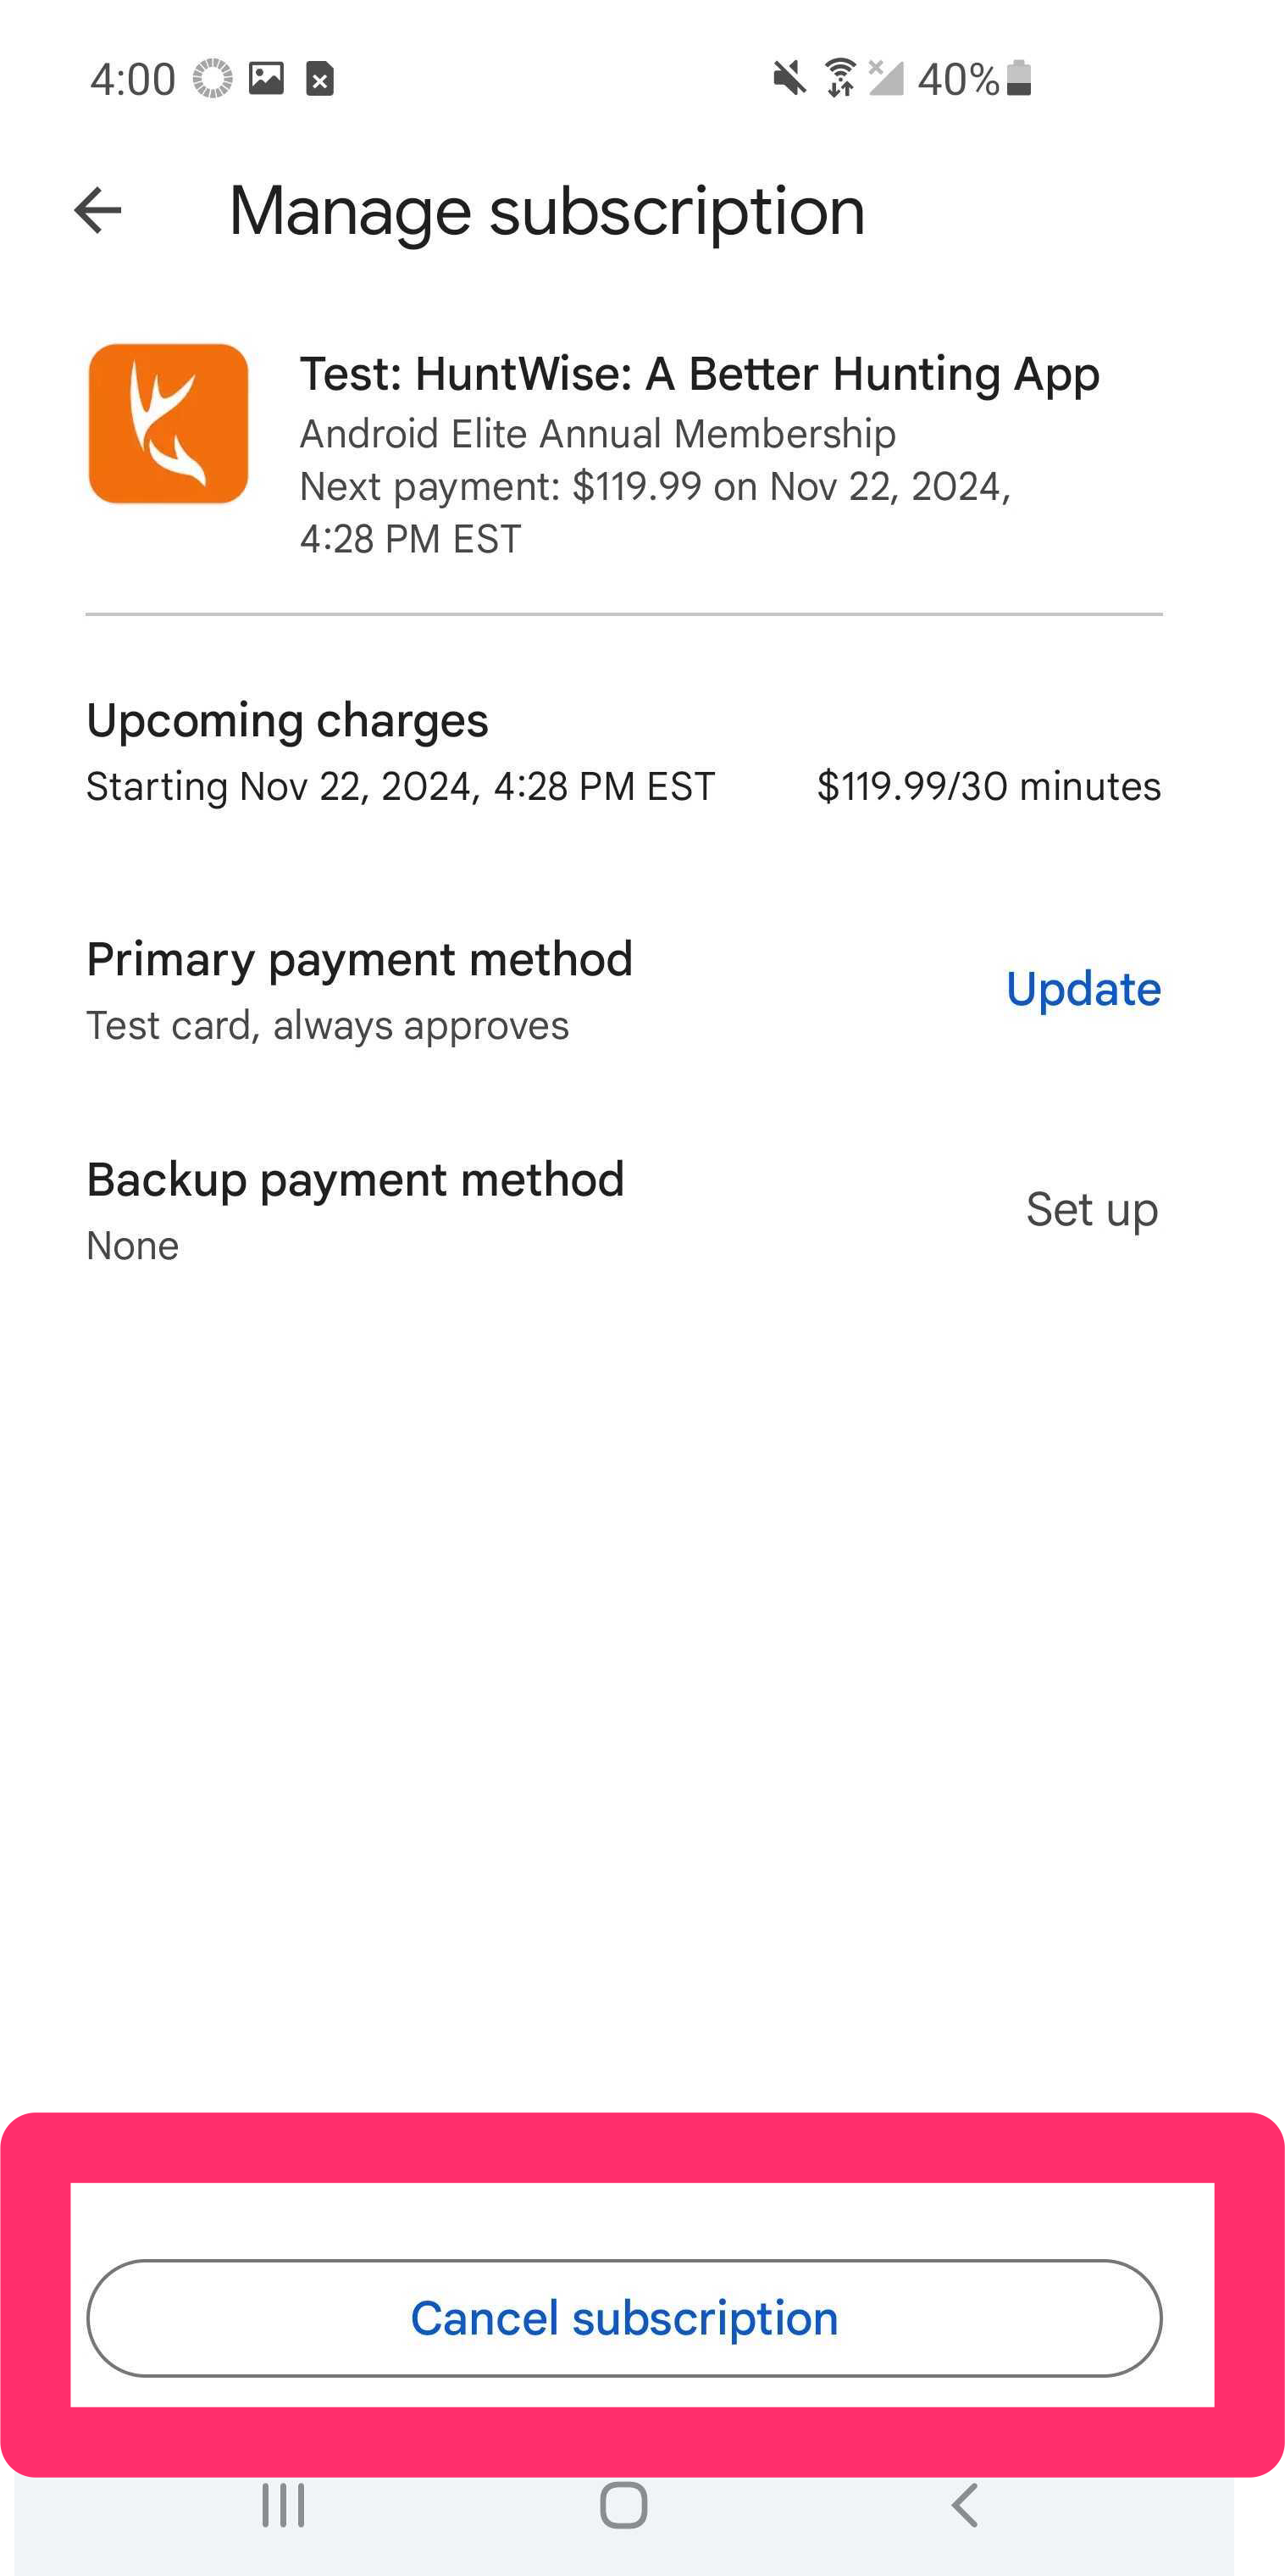1285x2576 pixels.
Task: Click Update for primary payment method
Action: click(1083, 989)
